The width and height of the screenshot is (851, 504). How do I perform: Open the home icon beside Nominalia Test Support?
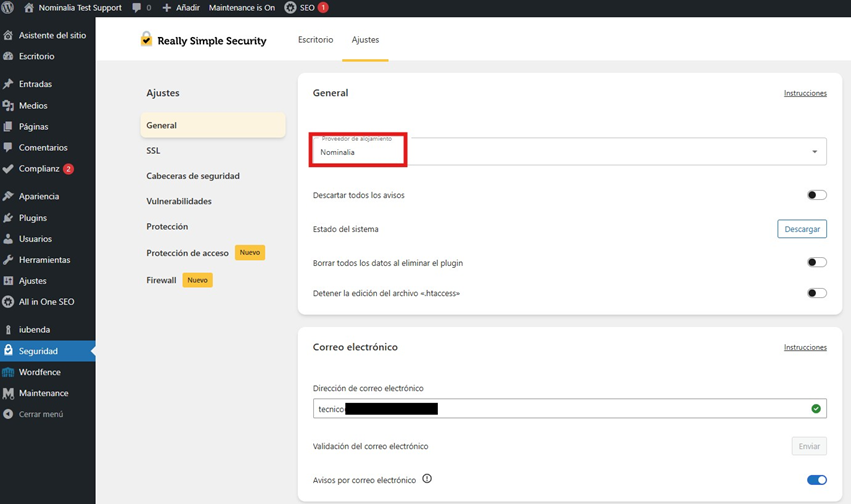point(29,8)
